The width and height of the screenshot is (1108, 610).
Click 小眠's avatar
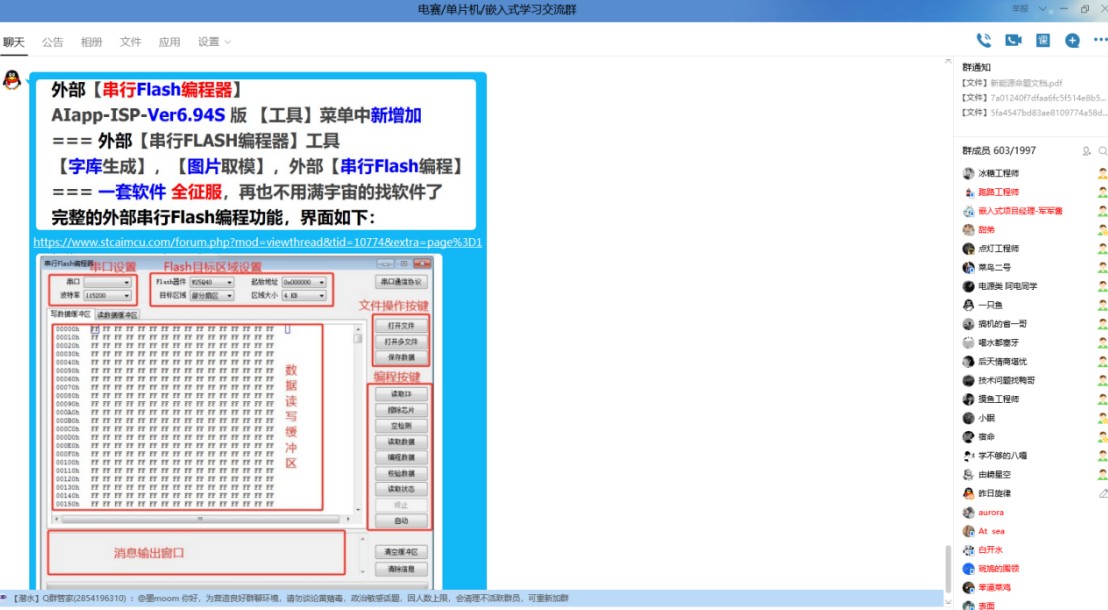coord(969,418)
